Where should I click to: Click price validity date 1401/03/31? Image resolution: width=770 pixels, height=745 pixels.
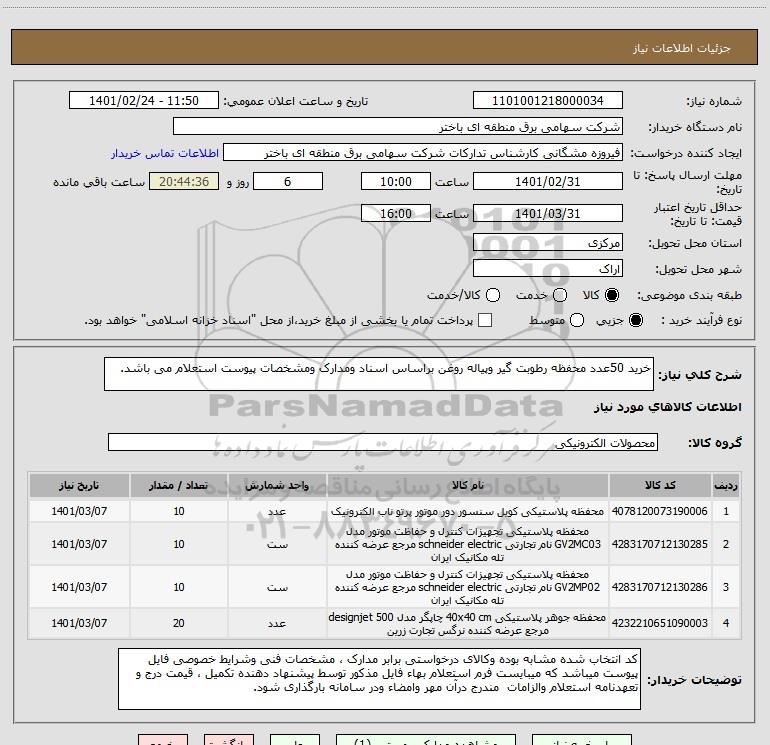click(548, 214)
